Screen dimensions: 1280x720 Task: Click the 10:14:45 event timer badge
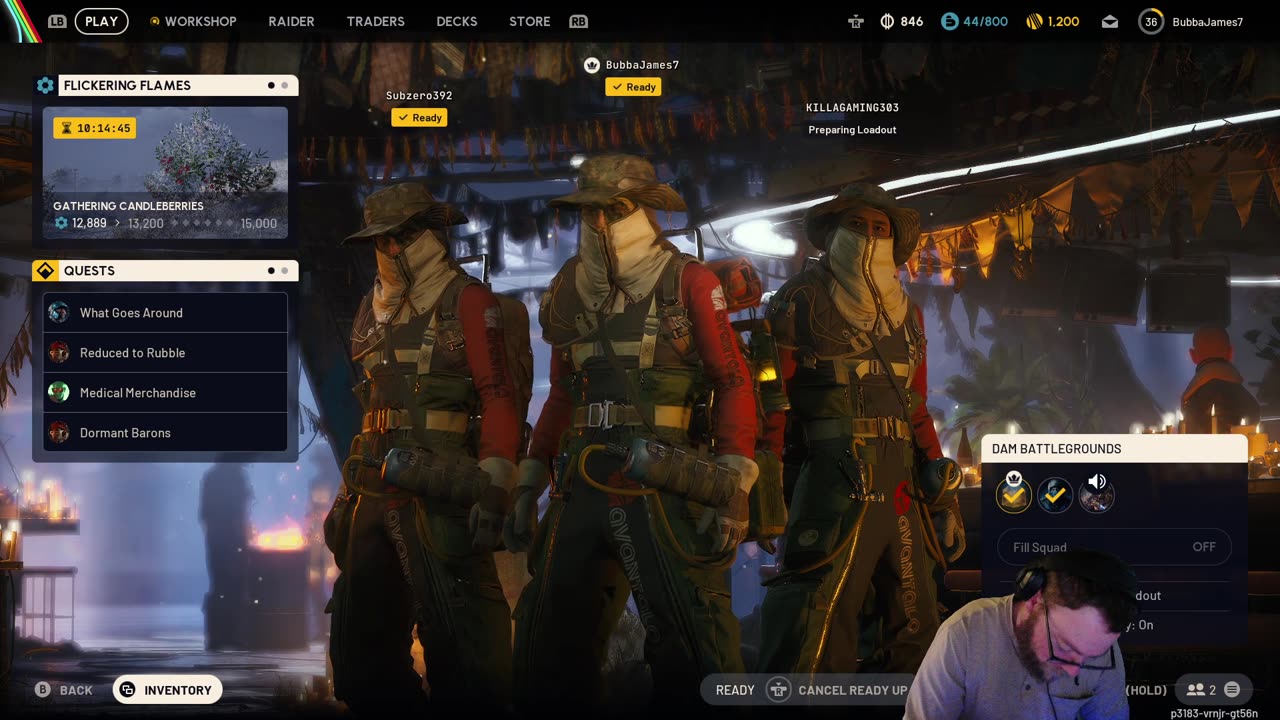point(94,128)
